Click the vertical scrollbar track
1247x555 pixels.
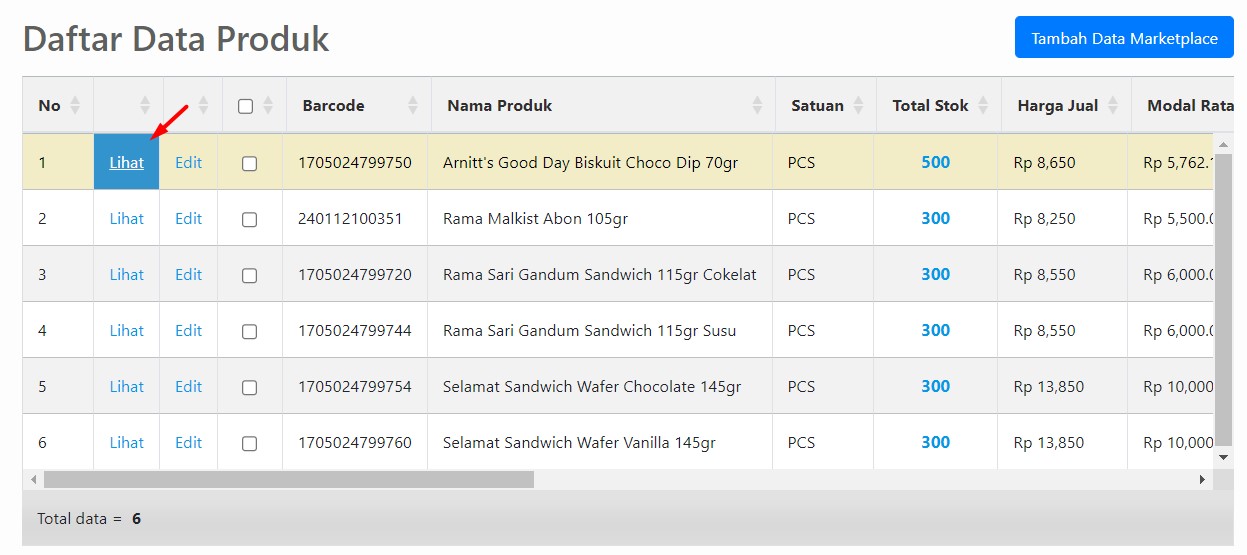click(1224, 300)
